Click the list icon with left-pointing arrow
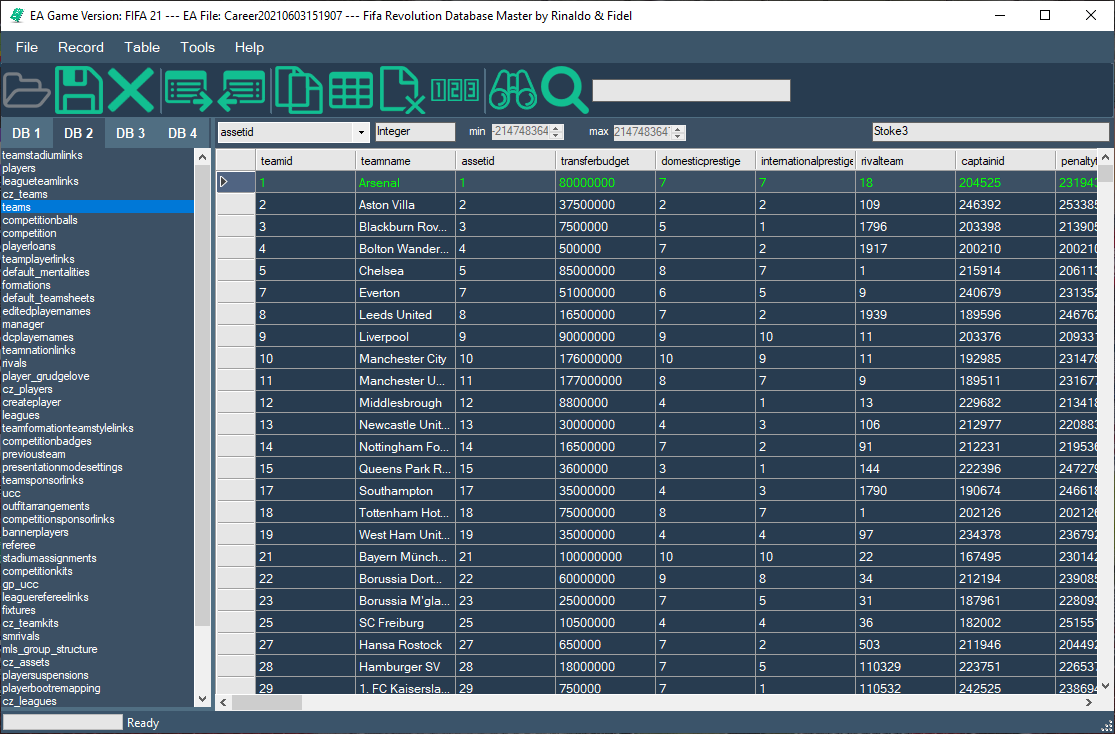 tap(242, 91)
